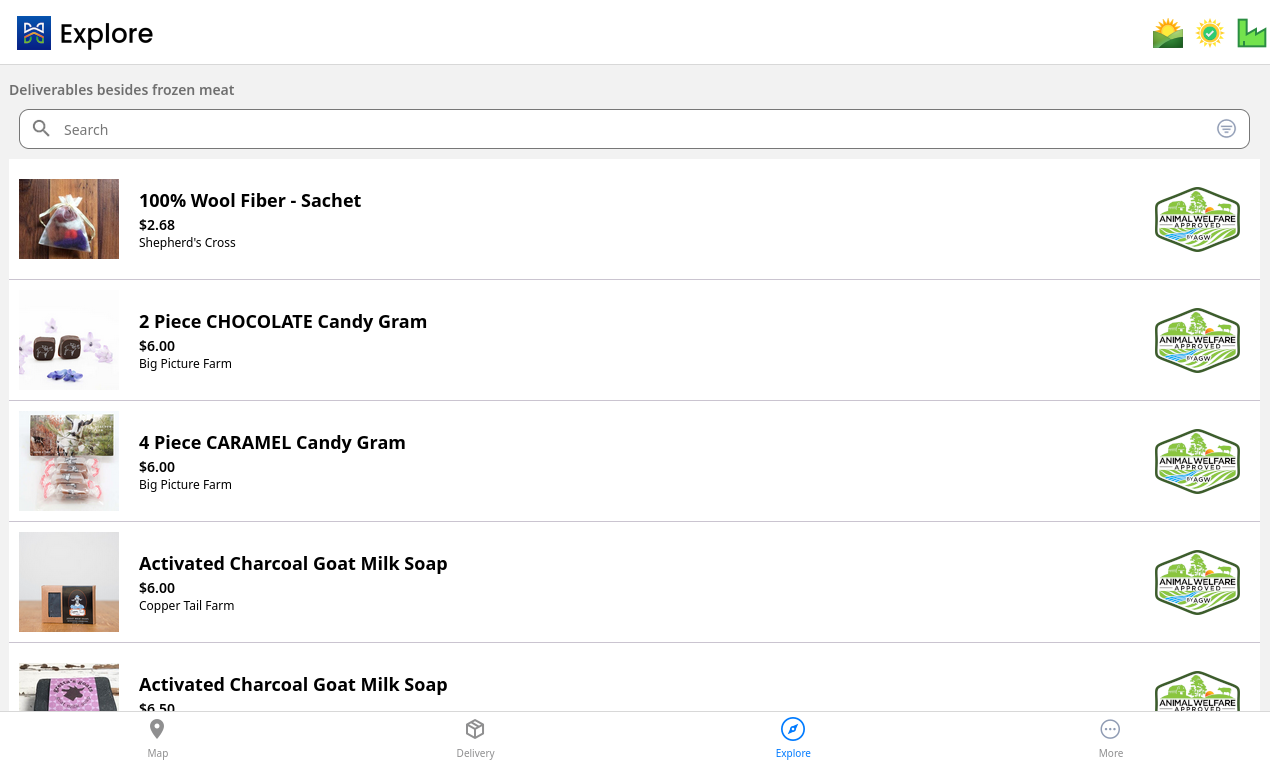The height and width of the screenshot is (760, 1270).
Task: Open the 100% Wool Fiber - Sachet thumbnail
Action: coord(69,219)
